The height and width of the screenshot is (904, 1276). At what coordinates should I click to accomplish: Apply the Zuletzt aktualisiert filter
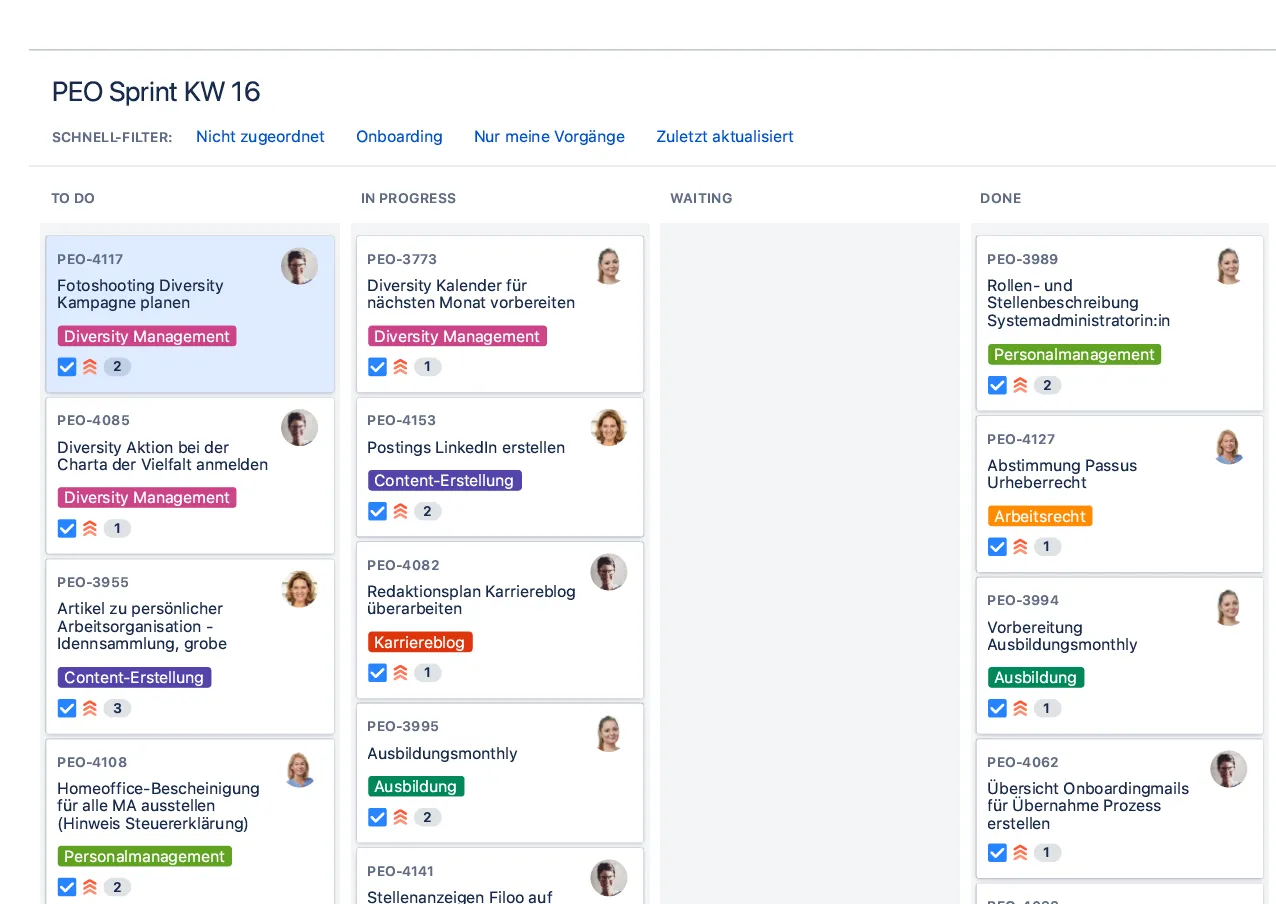tap(725, 137)
